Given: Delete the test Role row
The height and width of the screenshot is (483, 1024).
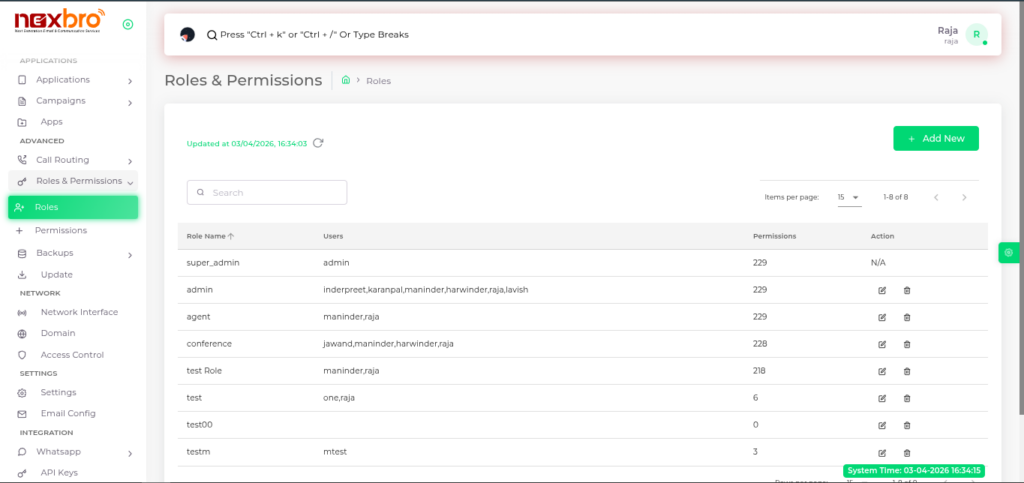Looking at the screenshot, I should pos(907,371).
